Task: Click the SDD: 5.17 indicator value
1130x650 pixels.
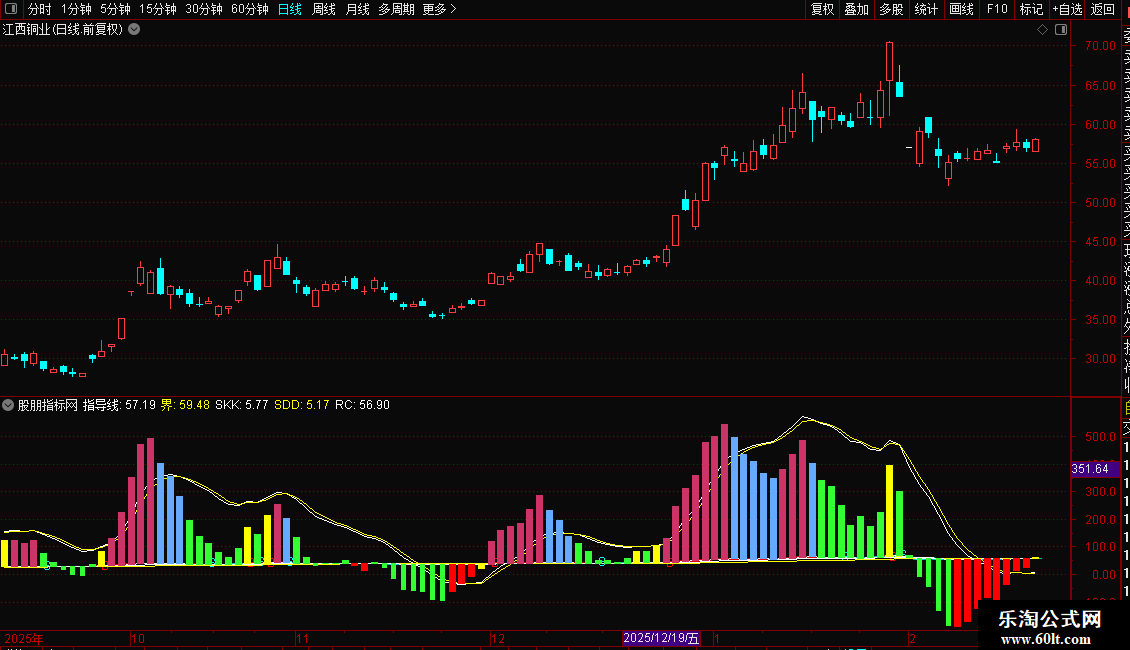Action: tap(301, 405)
